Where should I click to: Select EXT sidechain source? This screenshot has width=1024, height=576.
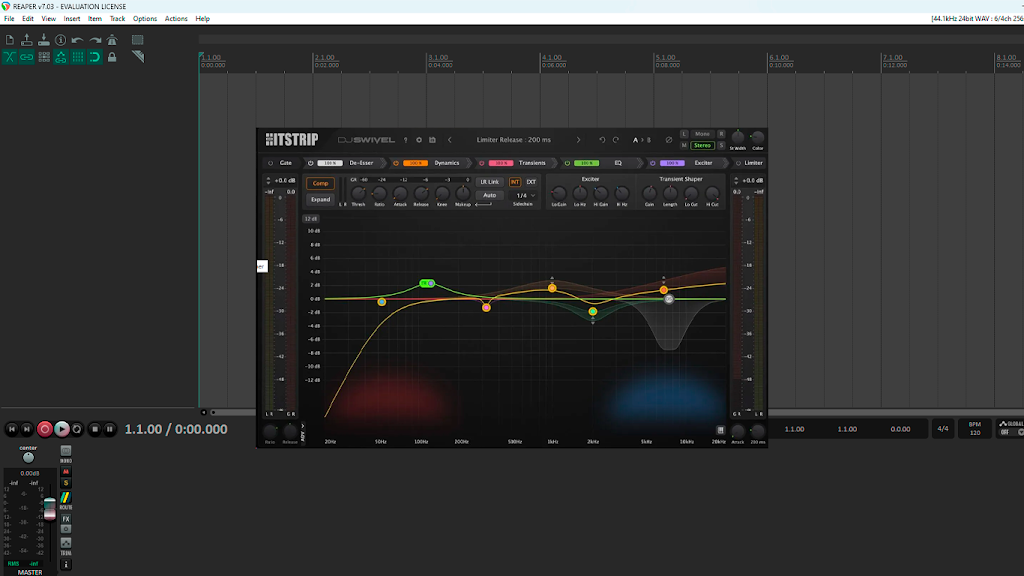531,182
